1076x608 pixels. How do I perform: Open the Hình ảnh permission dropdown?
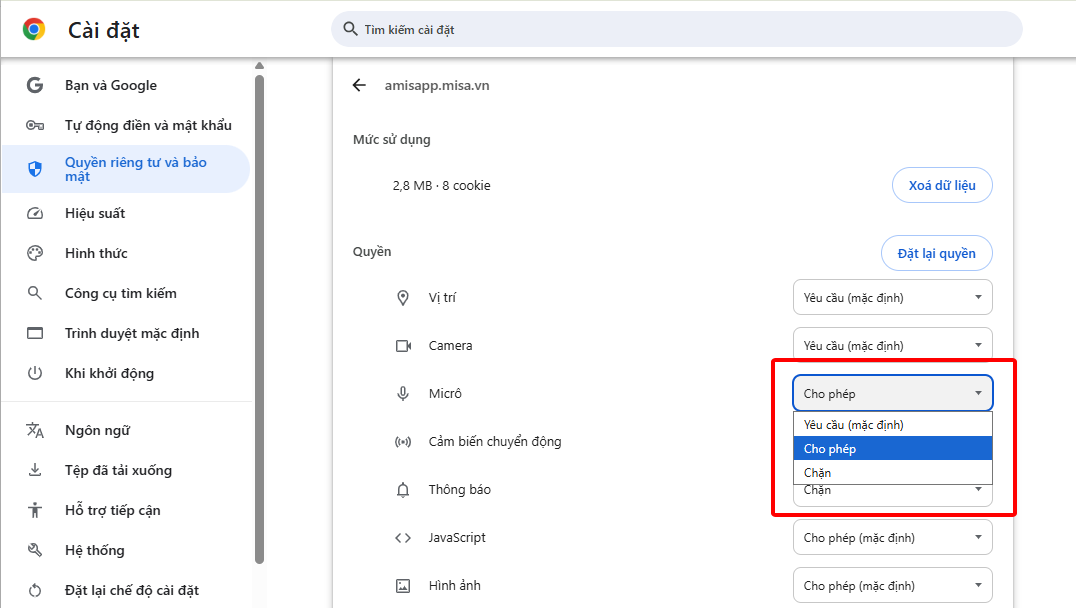(x=893, y=585)
